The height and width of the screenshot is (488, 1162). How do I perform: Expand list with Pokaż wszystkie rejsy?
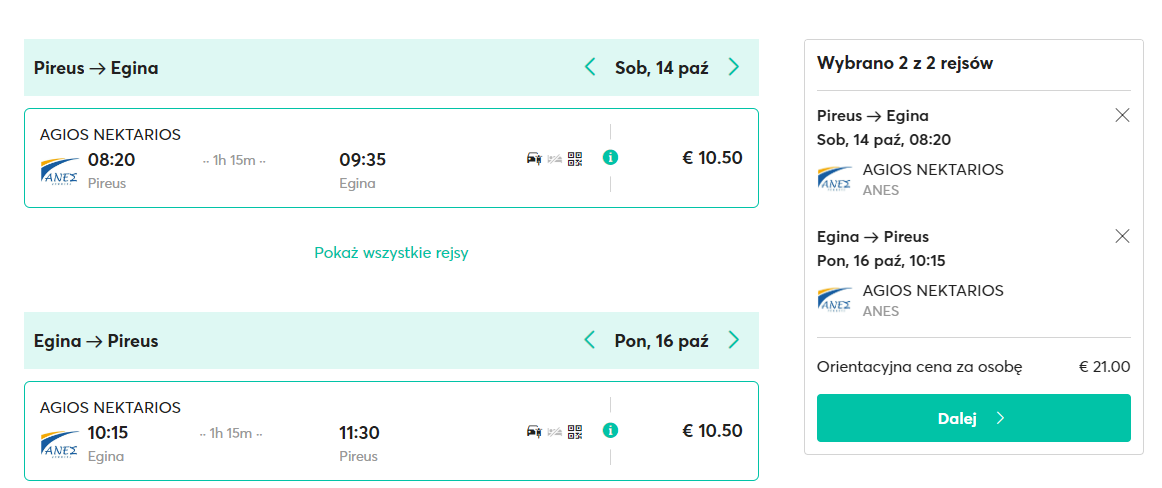click(391, 253)
